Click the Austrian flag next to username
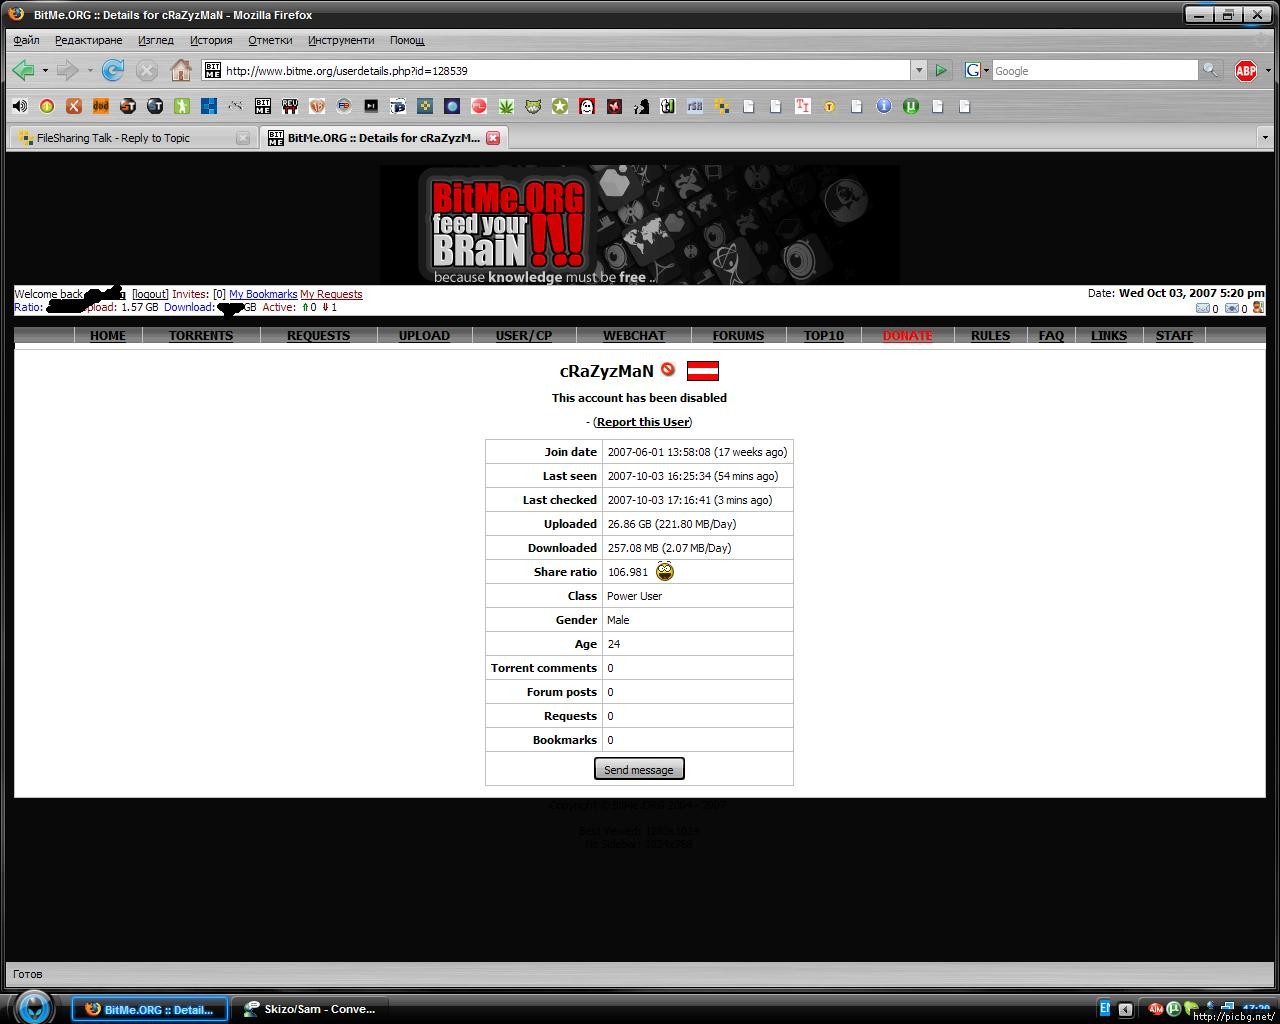The height and width of the screenshot is (1024, 1280). click(703, 371)
